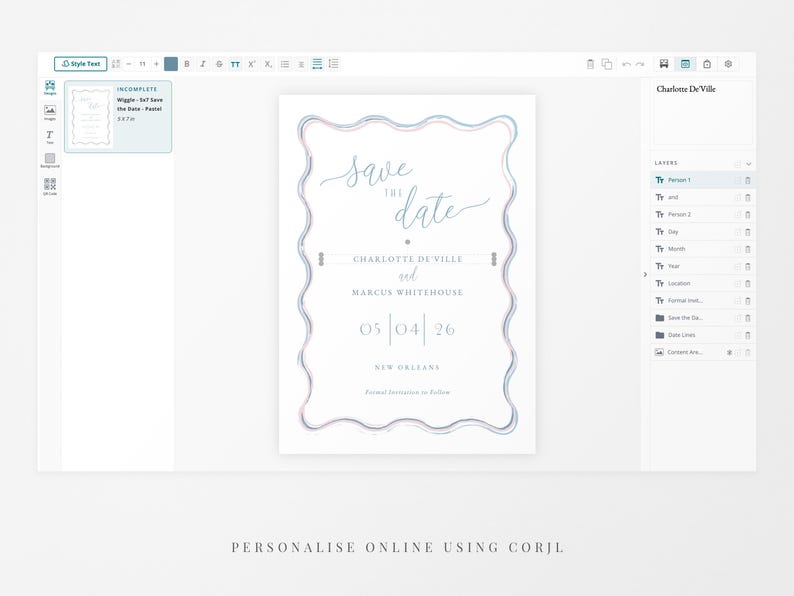Image resolution: width=794 pixels, height=596 pixels.
Task: Toggle strikethrough formatting
Action: coord(219,64)
